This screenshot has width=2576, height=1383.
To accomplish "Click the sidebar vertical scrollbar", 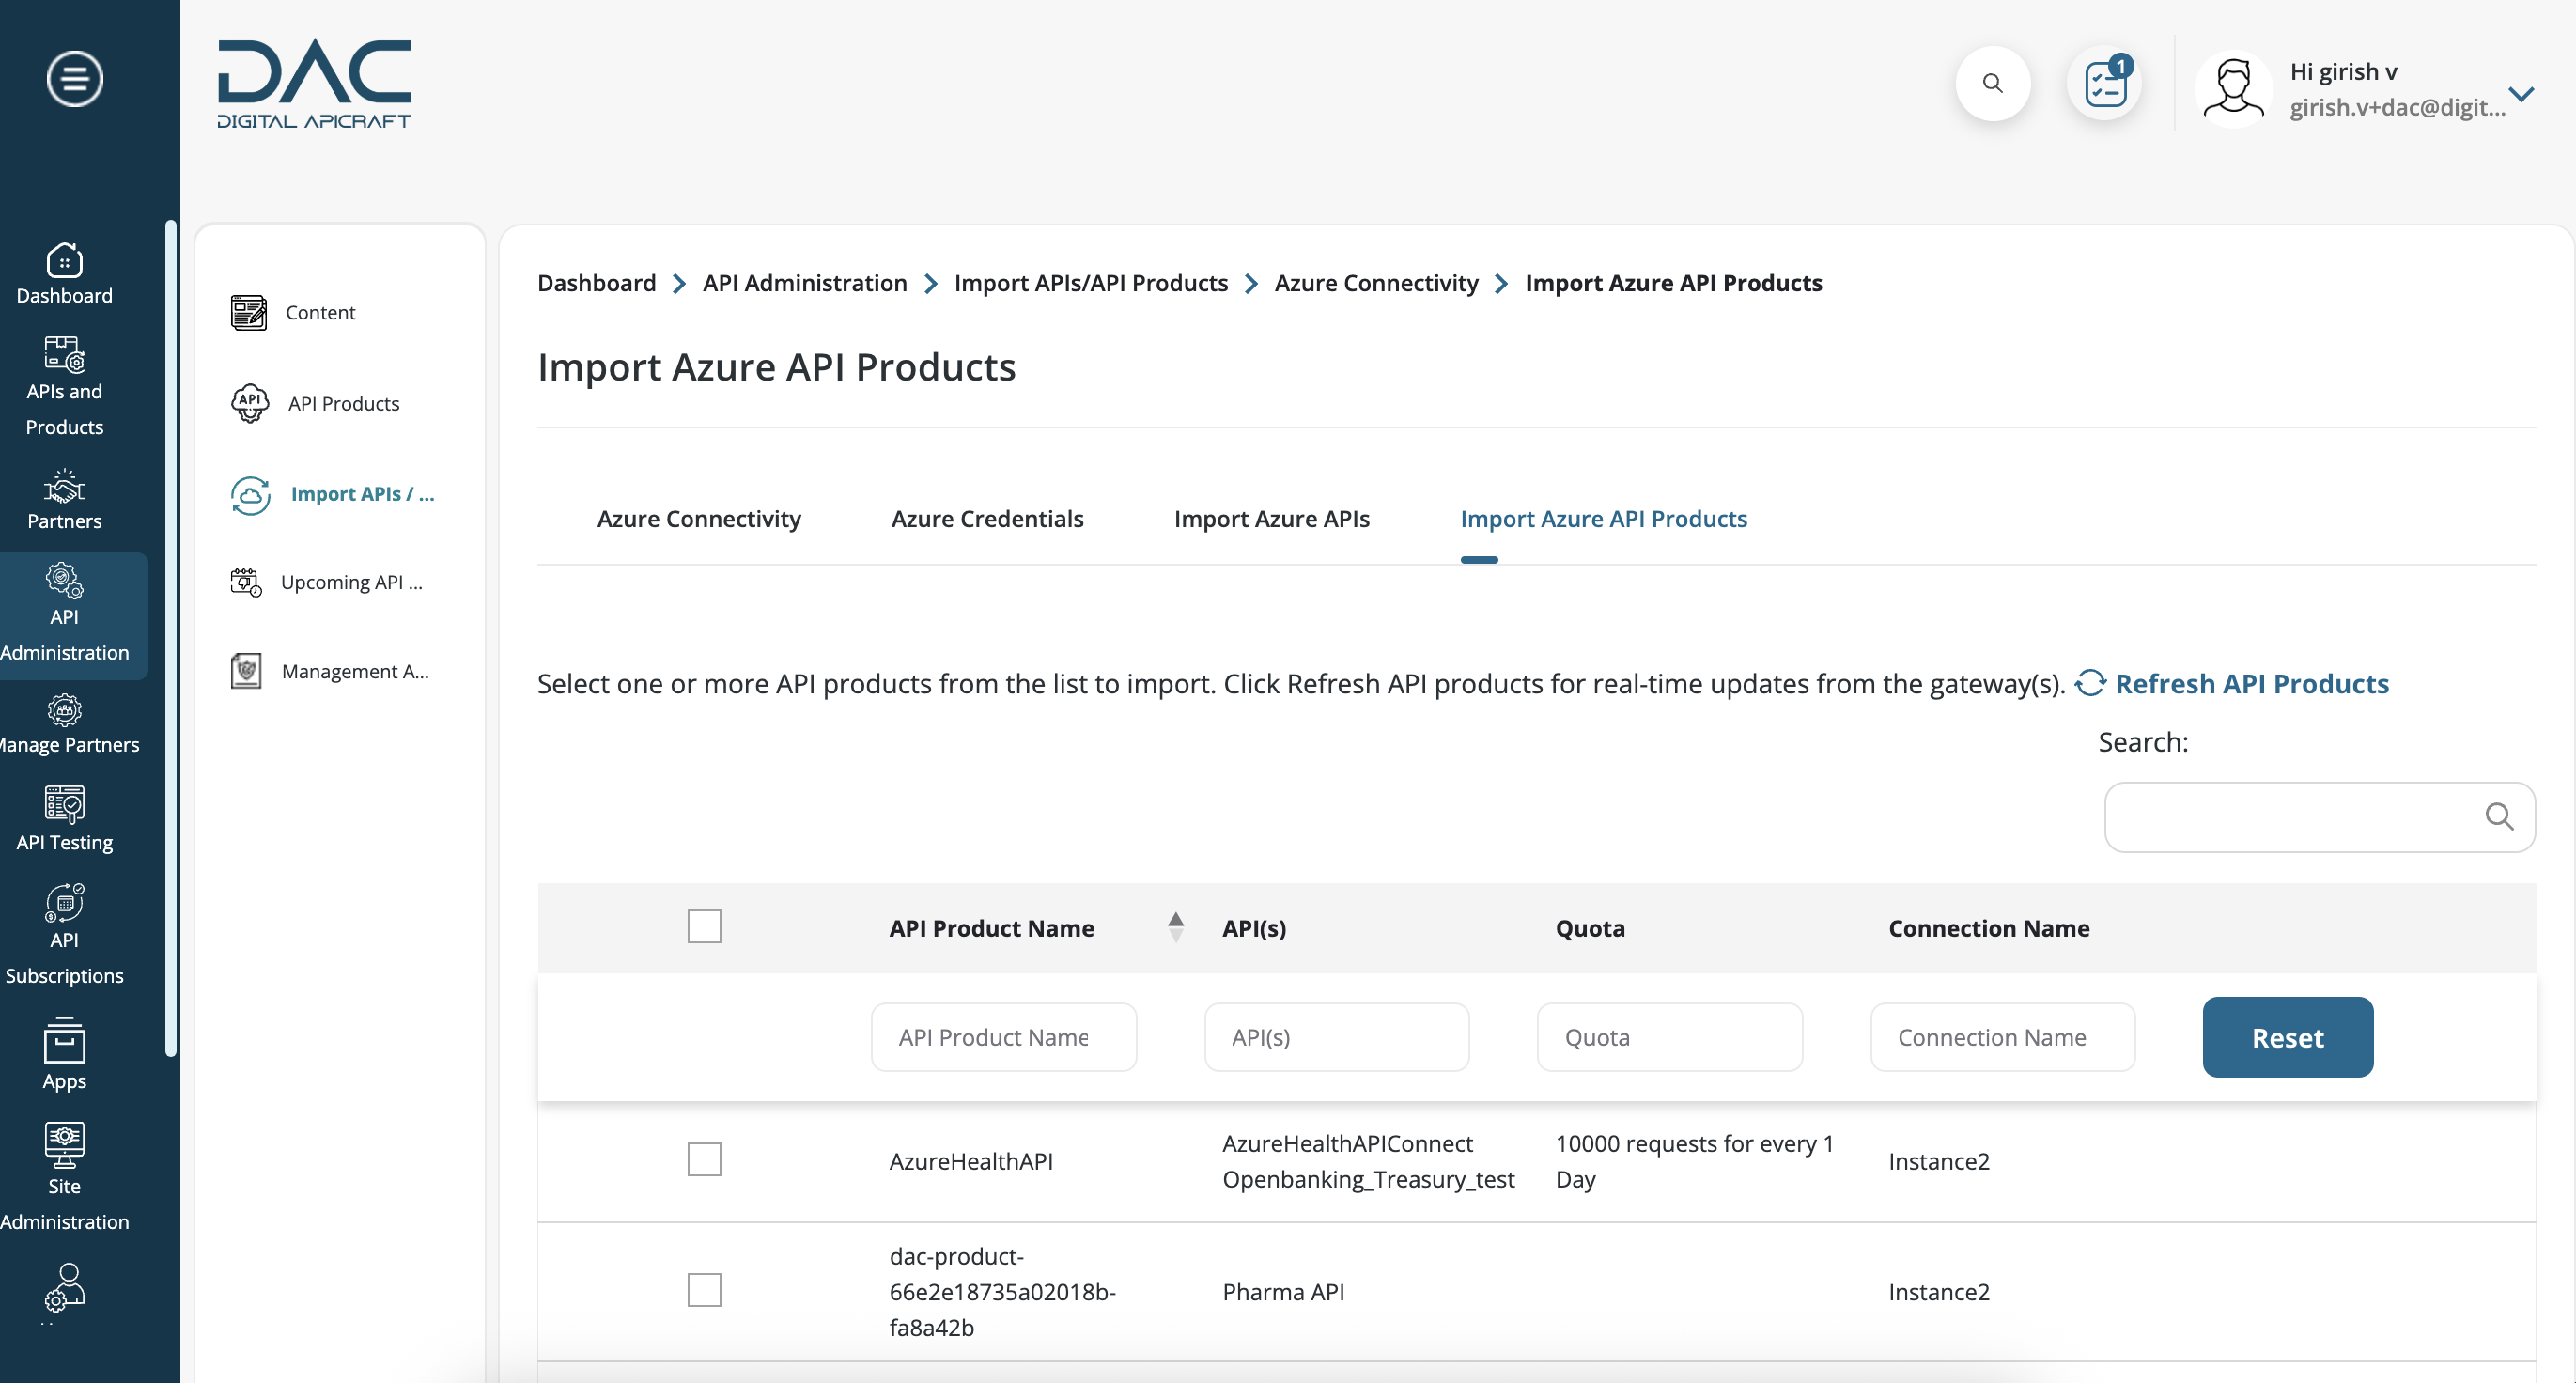I will point(171,638).
